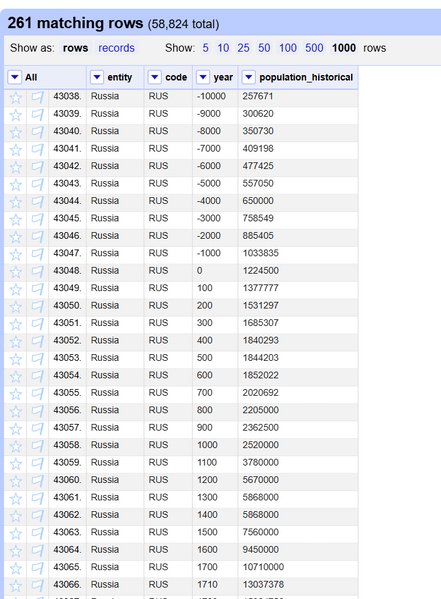441x599 pixels.
Task: Star row 43040
Action: pos(16,132)
